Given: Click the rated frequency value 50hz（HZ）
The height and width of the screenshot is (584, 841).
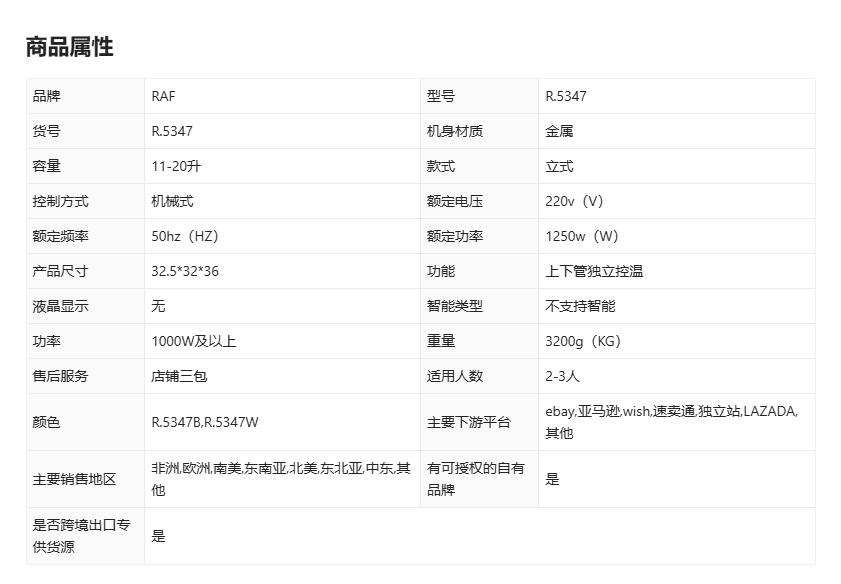Looking at the screenshot, I should point(184,236).
